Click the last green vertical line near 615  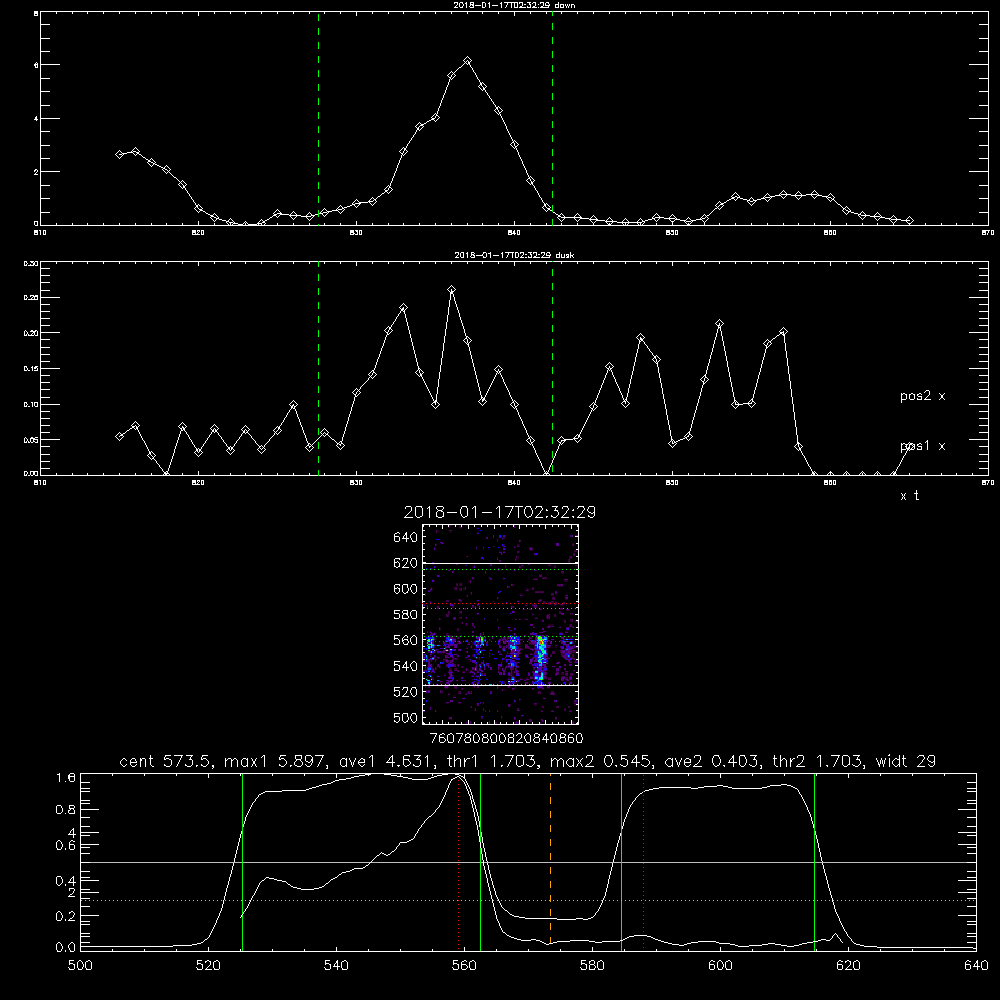click(x=814, y=861)
